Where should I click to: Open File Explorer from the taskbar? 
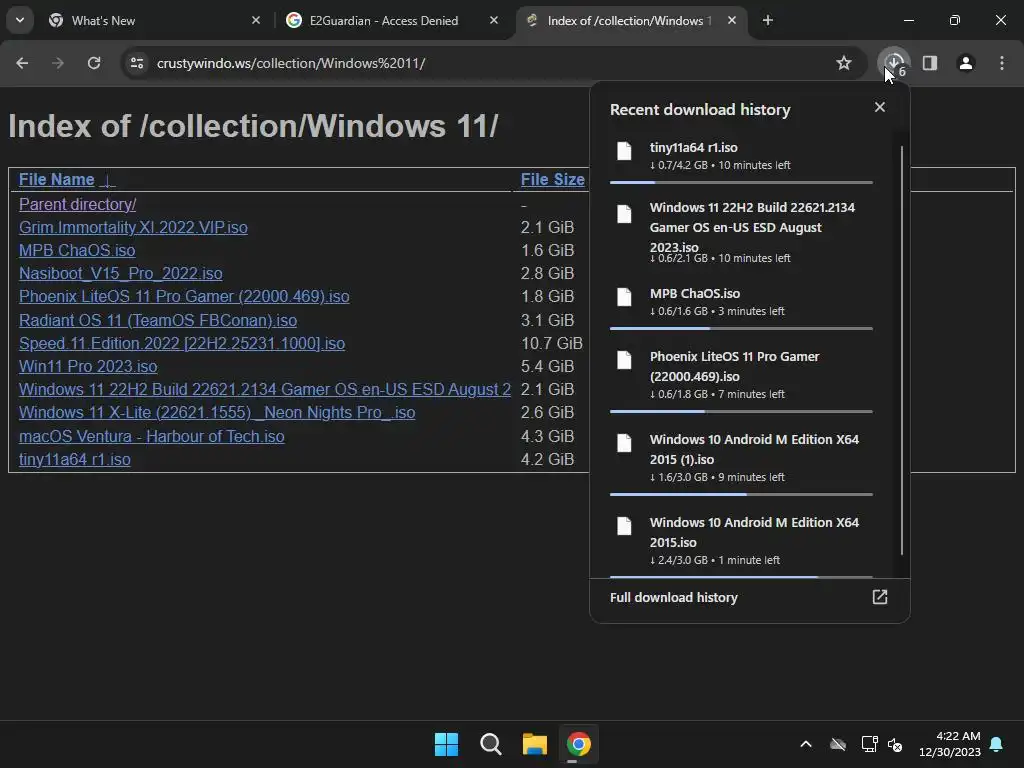click(x=535, y=744)
